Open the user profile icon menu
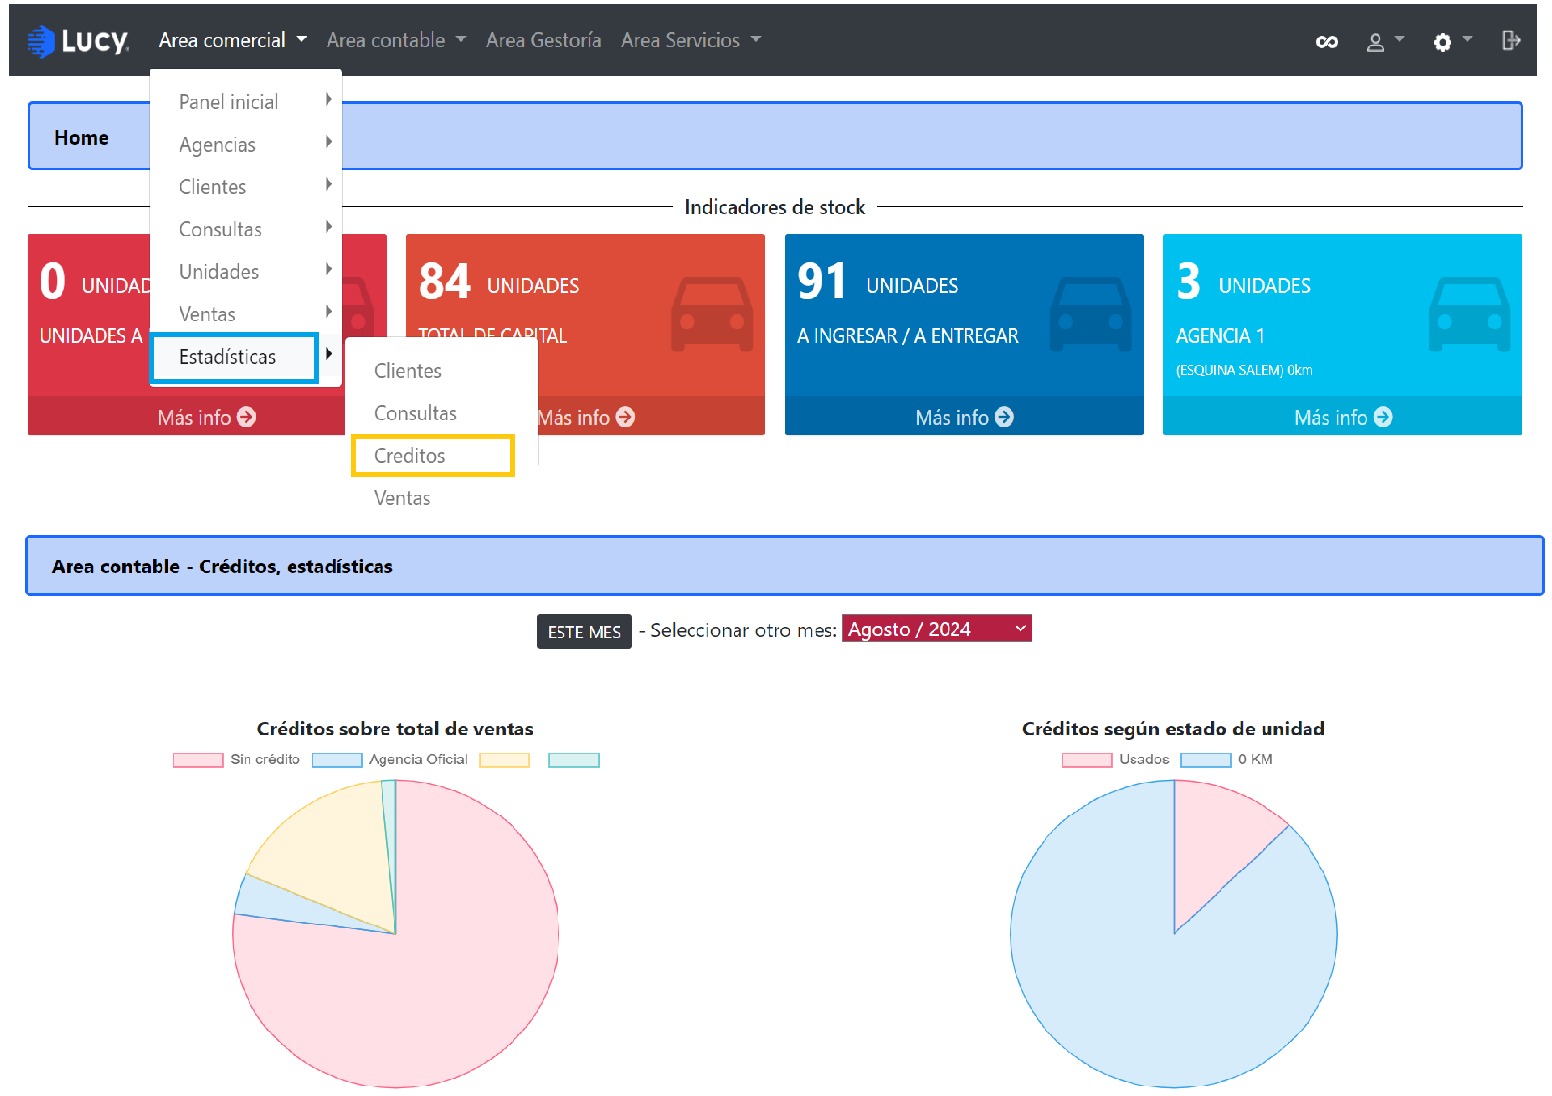 coord(1384,41)
